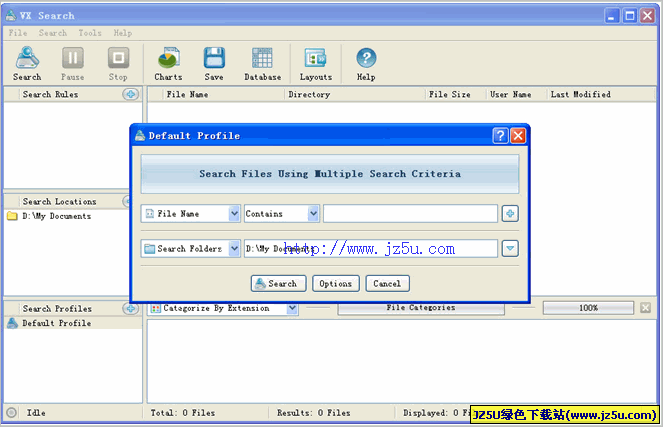
Task: Click the Search Profiles panel header
Action: (57, 309)
